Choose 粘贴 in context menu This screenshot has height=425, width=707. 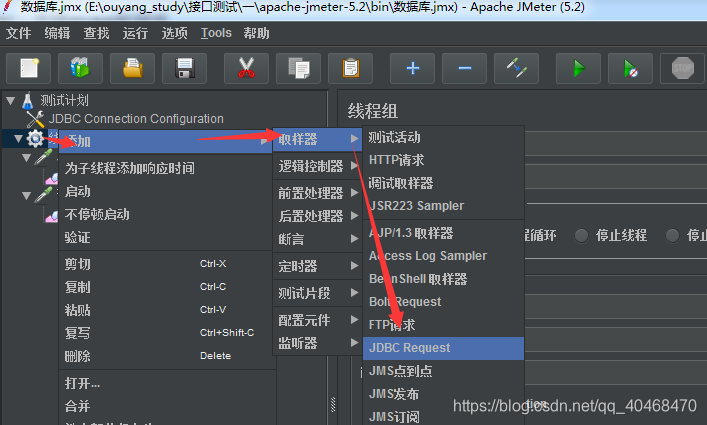(166, 310)
